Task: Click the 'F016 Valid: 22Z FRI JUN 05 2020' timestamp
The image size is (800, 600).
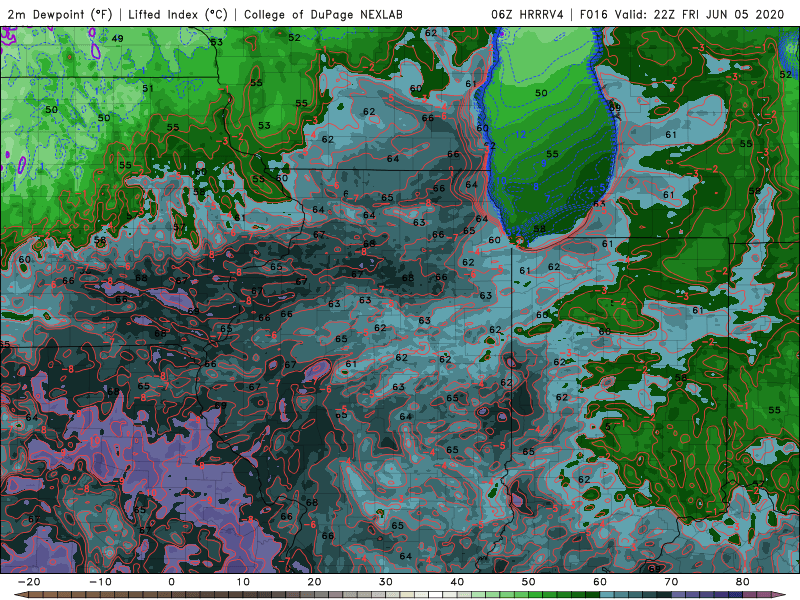Action: click(x=682, y=15)
